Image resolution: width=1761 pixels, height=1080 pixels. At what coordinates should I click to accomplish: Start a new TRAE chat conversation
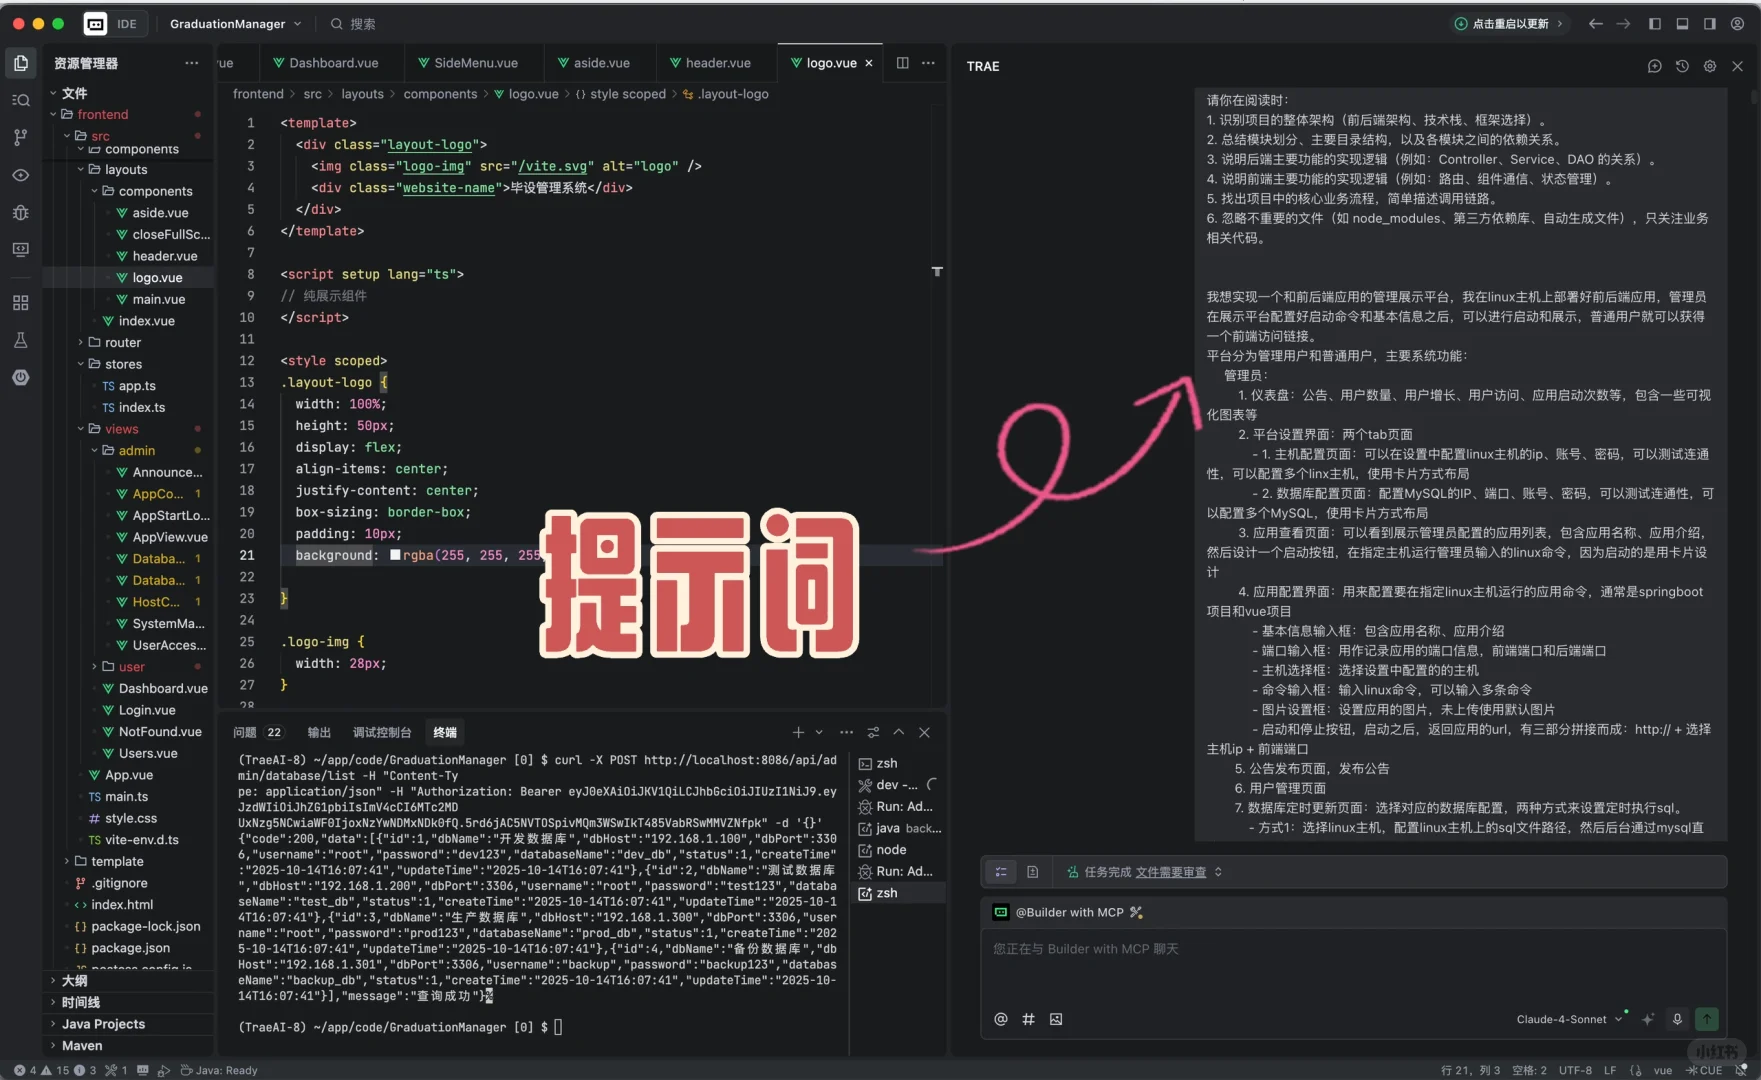pos(1653,66)
